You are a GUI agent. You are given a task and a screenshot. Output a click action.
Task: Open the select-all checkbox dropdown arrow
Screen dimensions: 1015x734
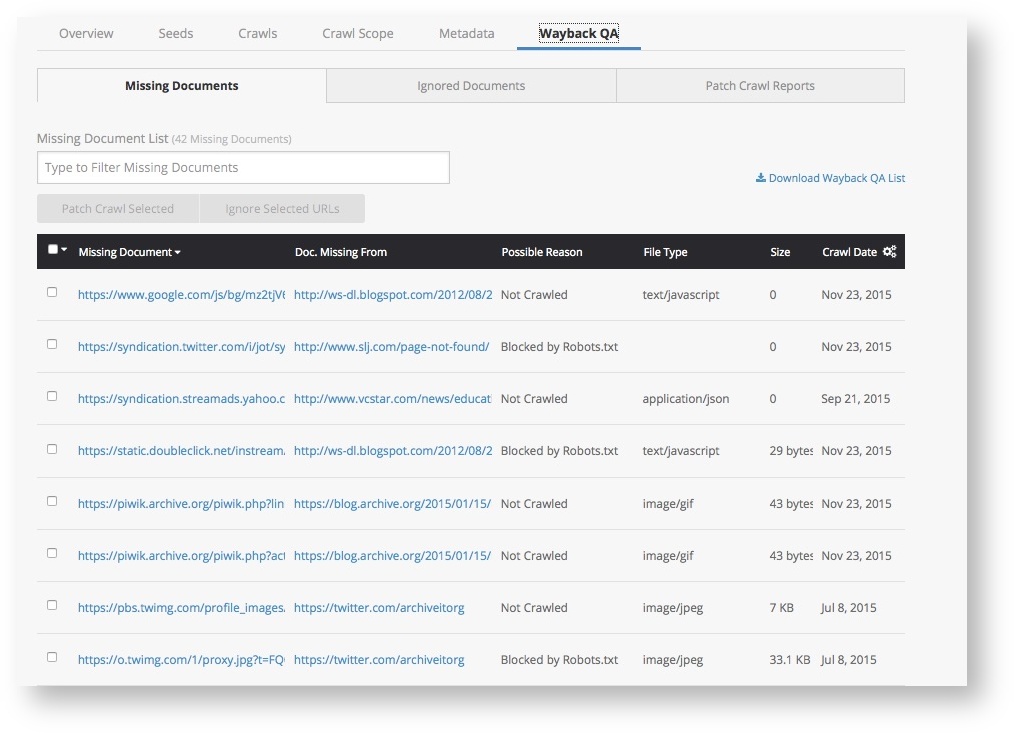pyautogui.click(x=65, y=250)
